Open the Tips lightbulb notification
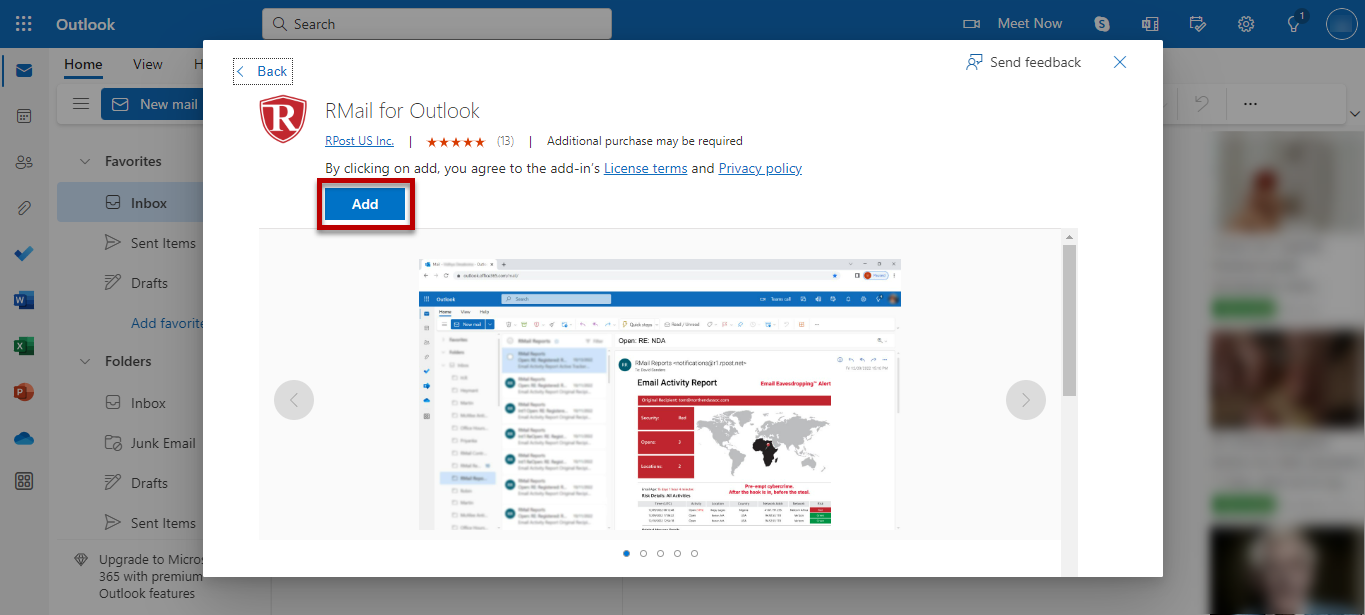 point(1293,23)
